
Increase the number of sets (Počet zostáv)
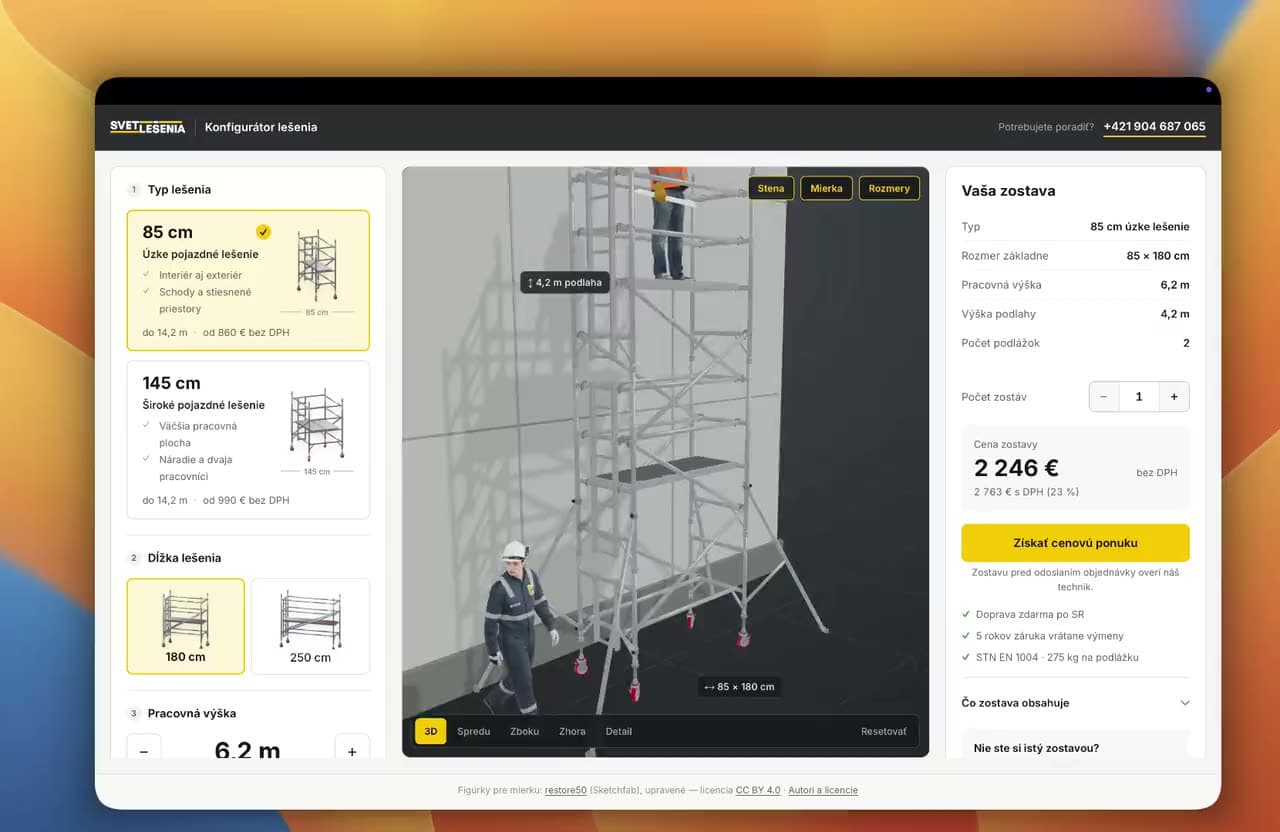tap(1174, 397)
